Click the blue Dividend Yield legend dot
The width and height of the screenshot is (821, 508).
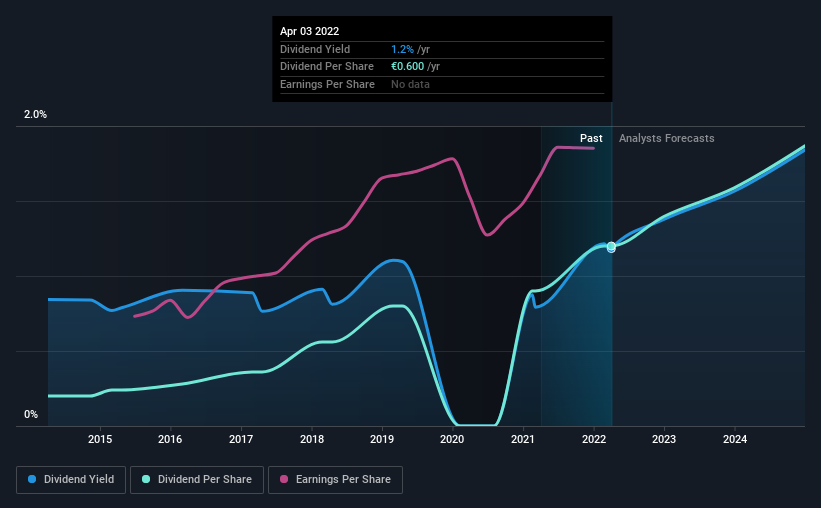pos(32,479)
